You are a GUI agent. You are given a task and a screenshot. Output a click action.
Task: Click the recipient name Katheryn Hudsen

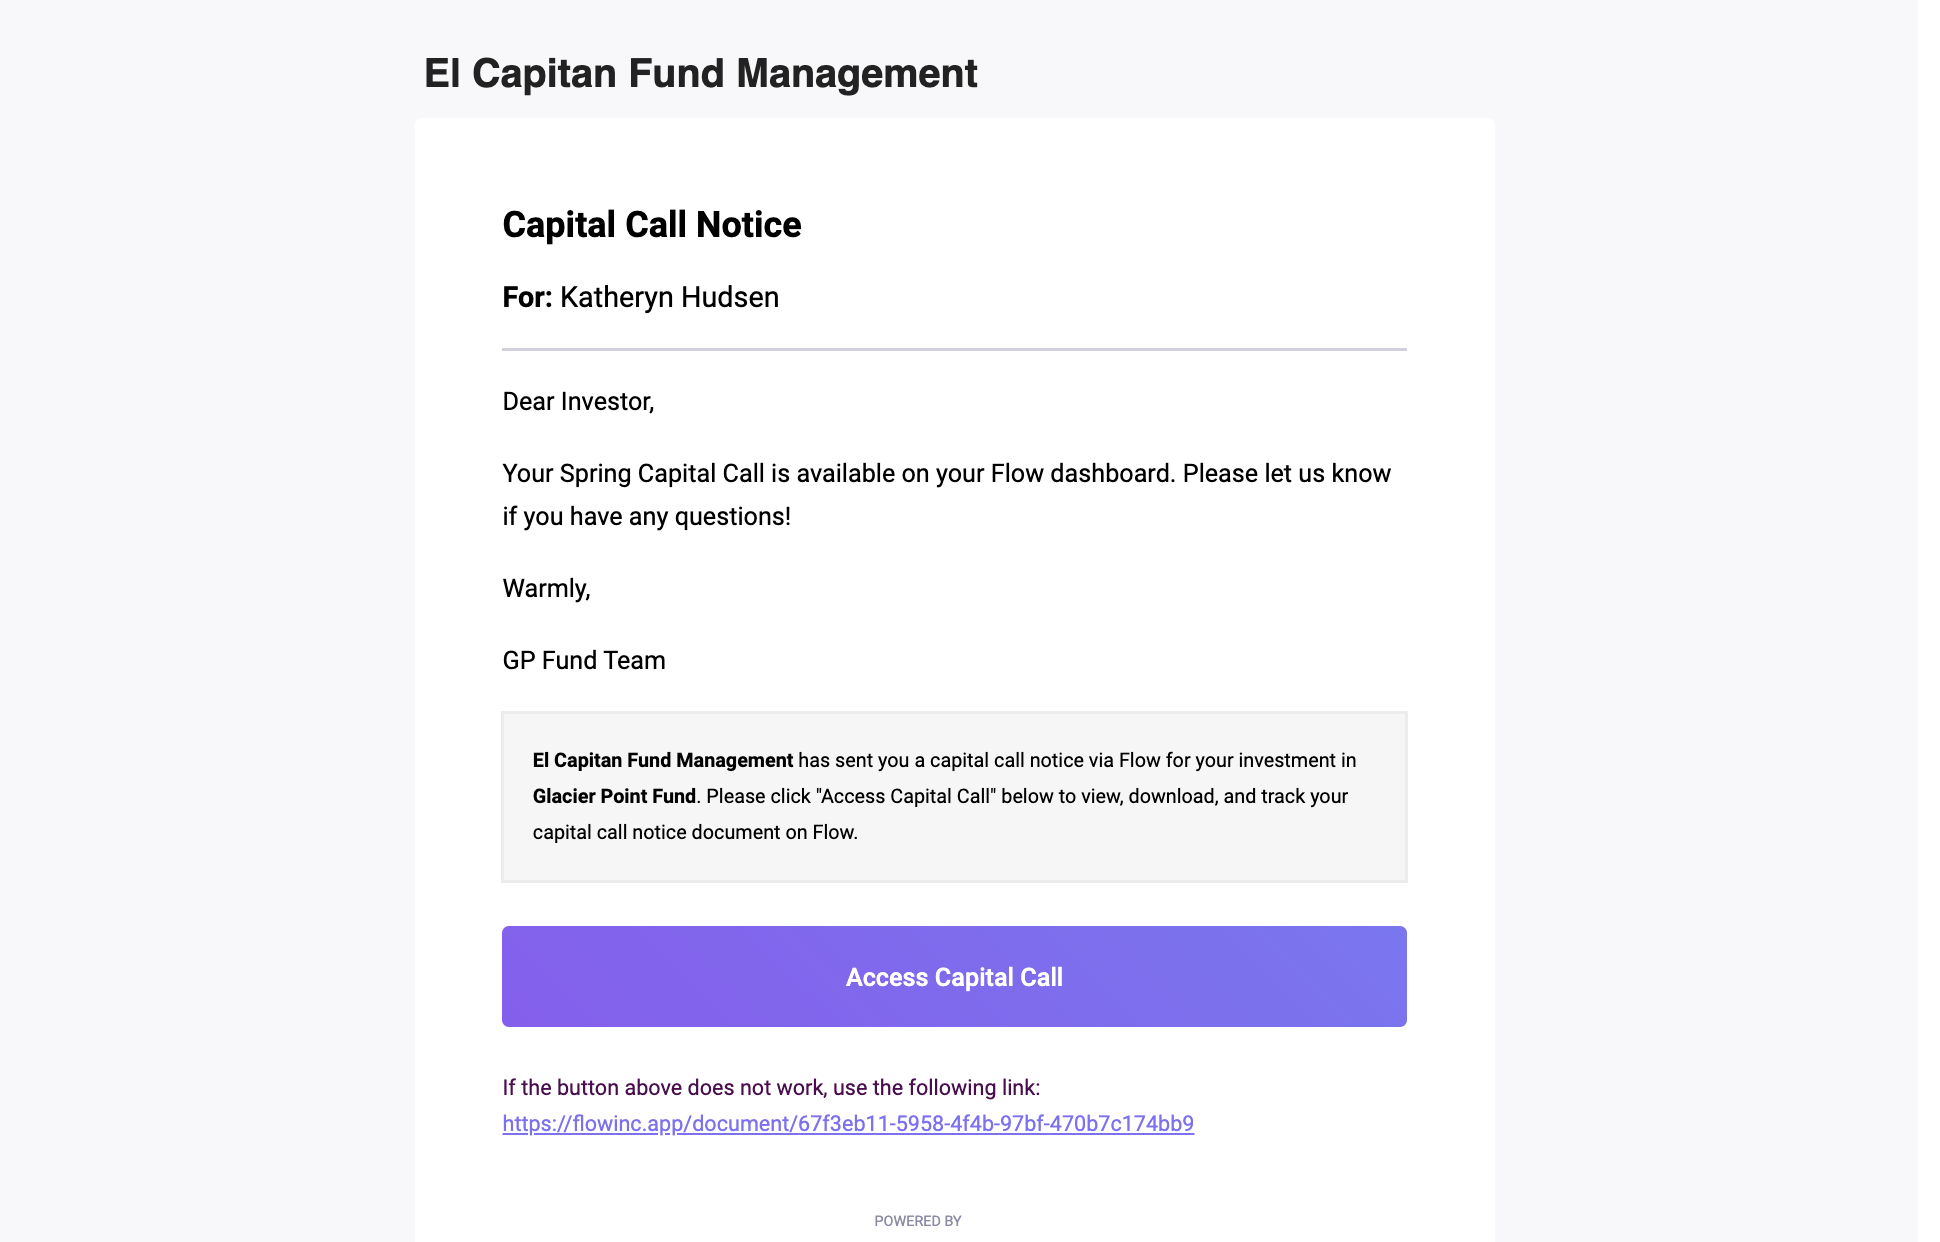click(669, 297)
